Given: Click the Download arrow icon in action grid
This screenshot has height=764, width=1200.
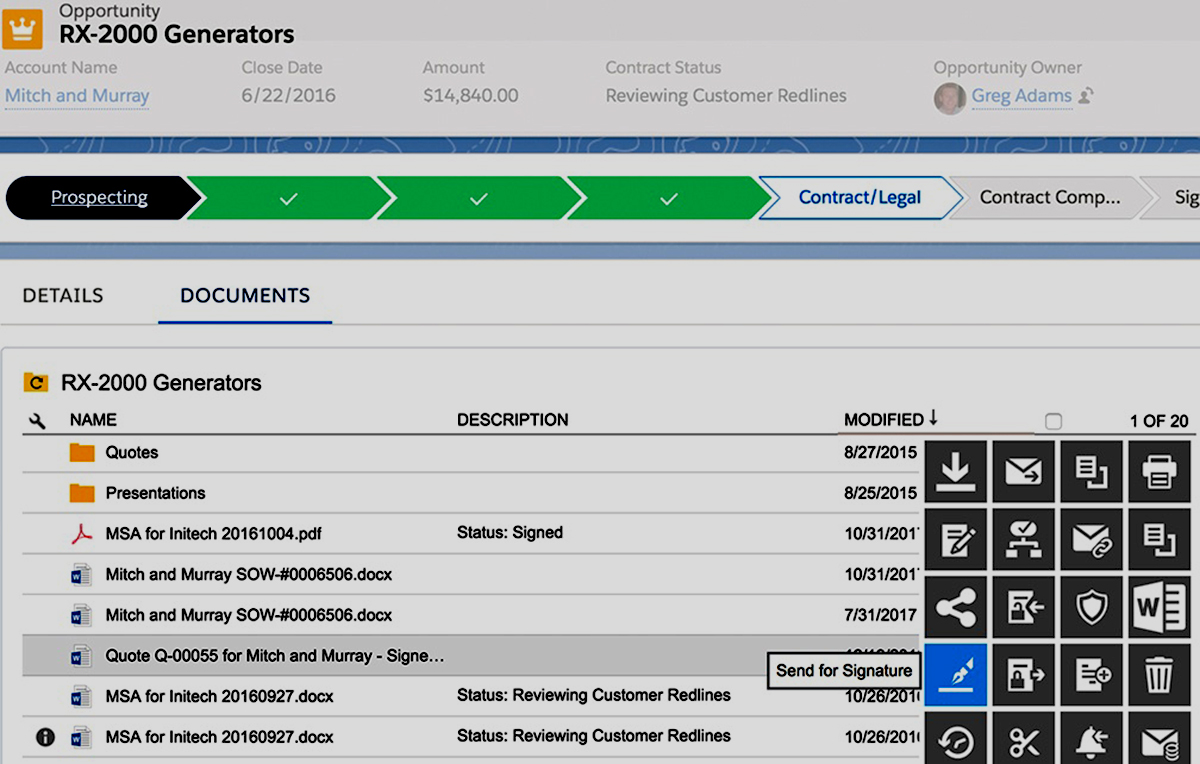Looking at the screenshot, I should coord(955,471).
